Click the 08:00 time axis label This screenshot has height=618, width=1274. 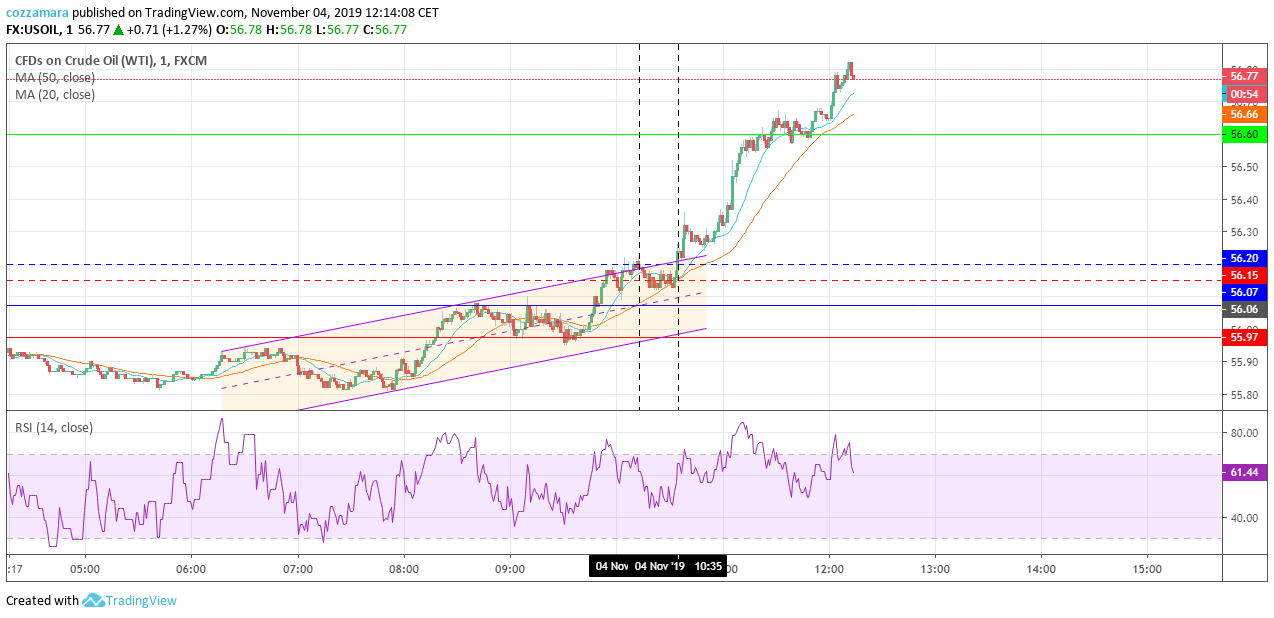pos(404,569)
